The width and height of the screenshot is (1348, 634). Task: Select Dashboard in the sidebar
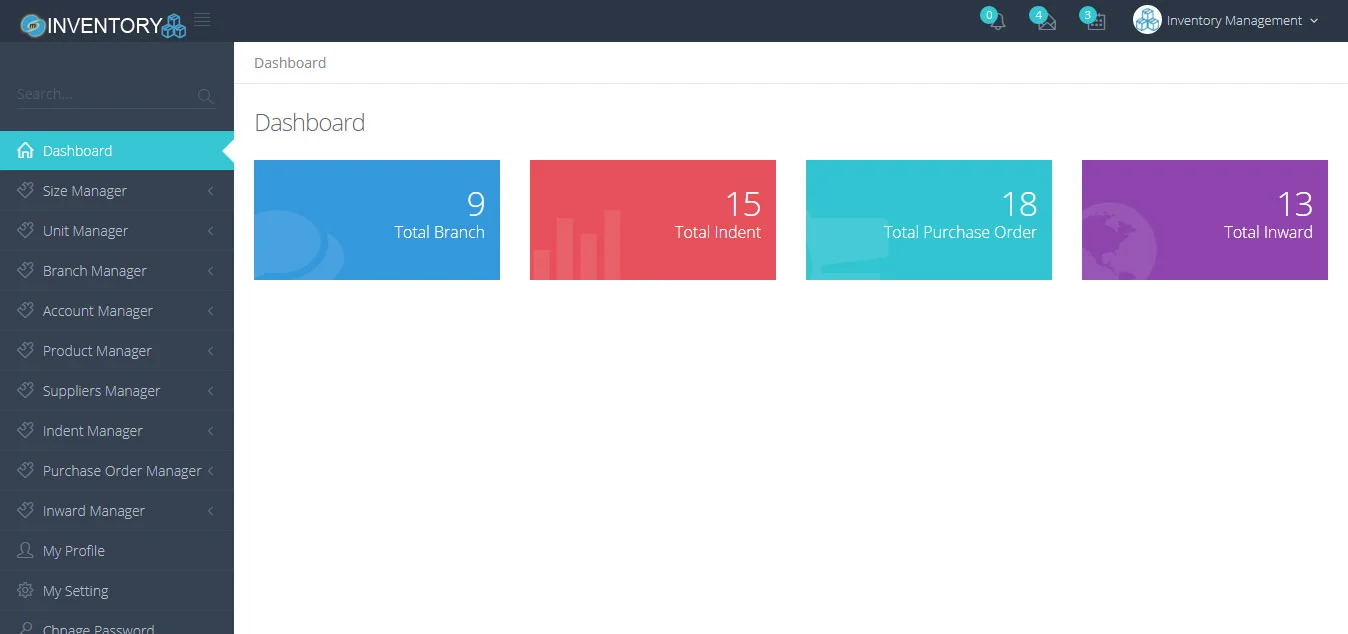[117, 151]
